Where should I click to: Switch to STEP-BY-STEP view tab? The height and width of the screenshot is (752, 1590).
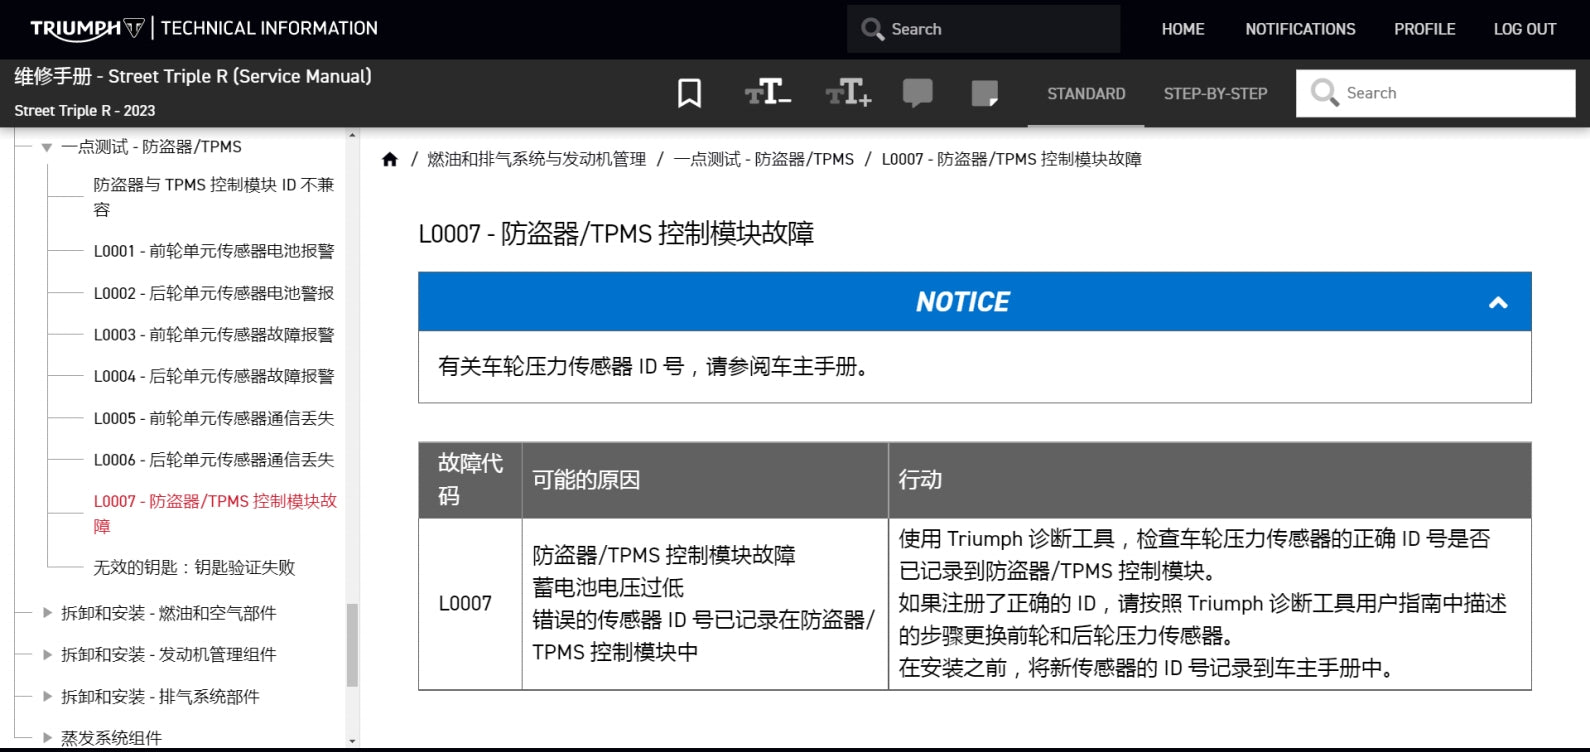(x=1215, y=94)
